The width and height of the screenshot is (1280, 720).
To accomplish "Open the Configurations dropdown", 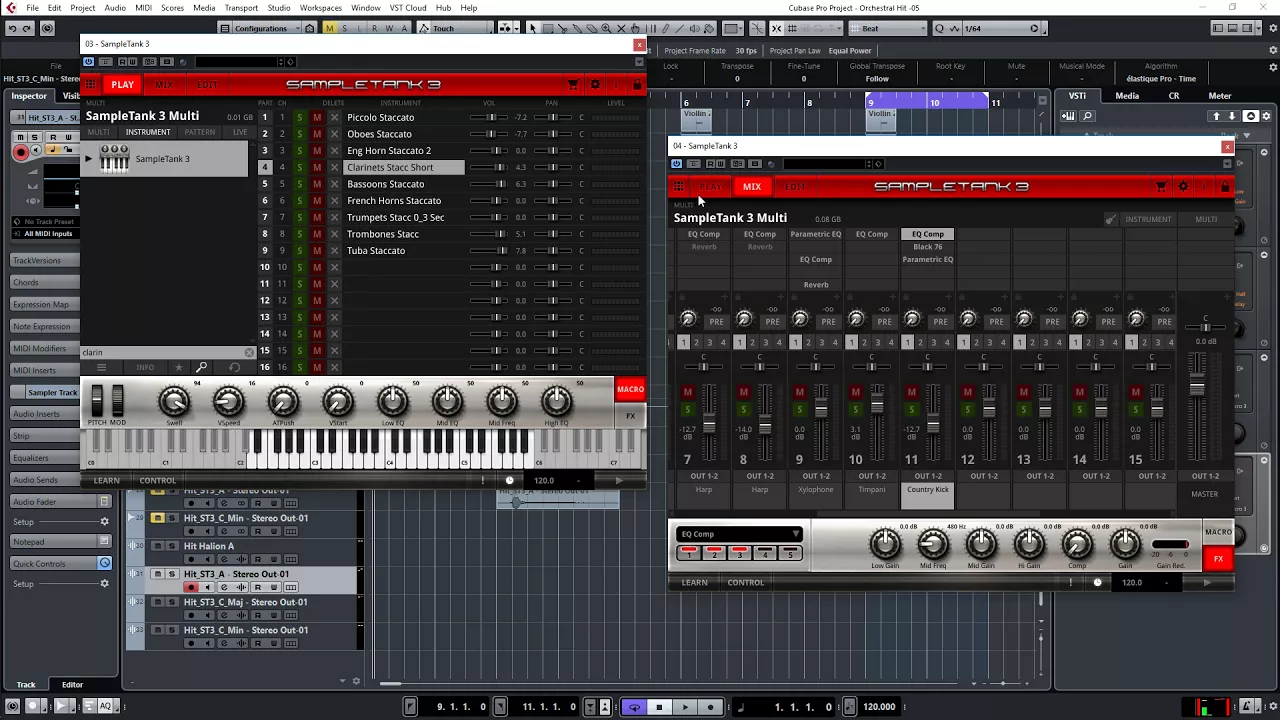I will (263, 28).
